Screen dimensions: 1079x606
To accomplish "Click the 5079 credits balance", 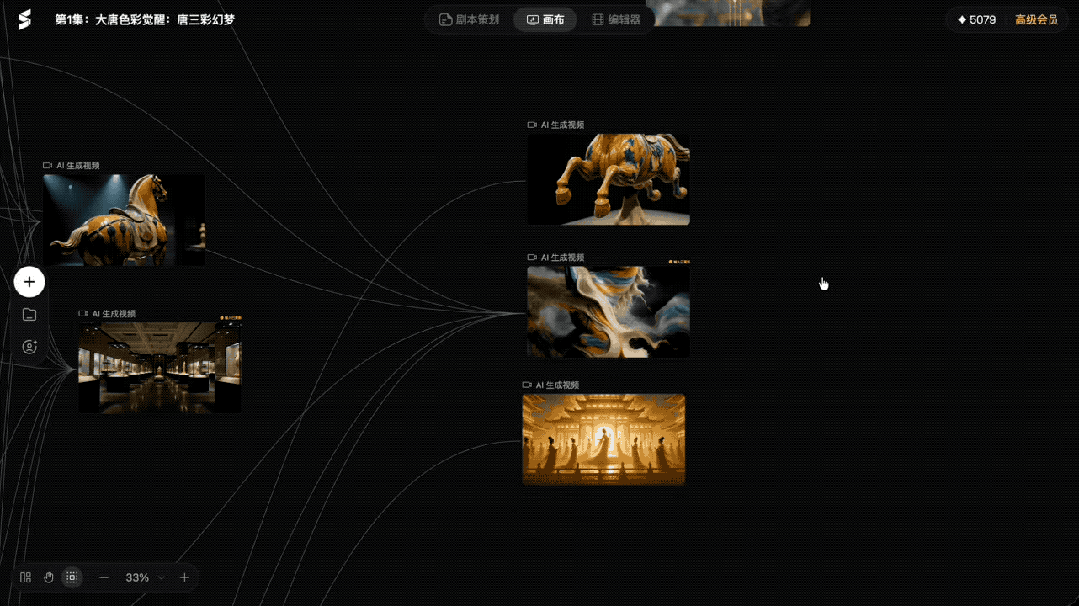I will [976, 20].
